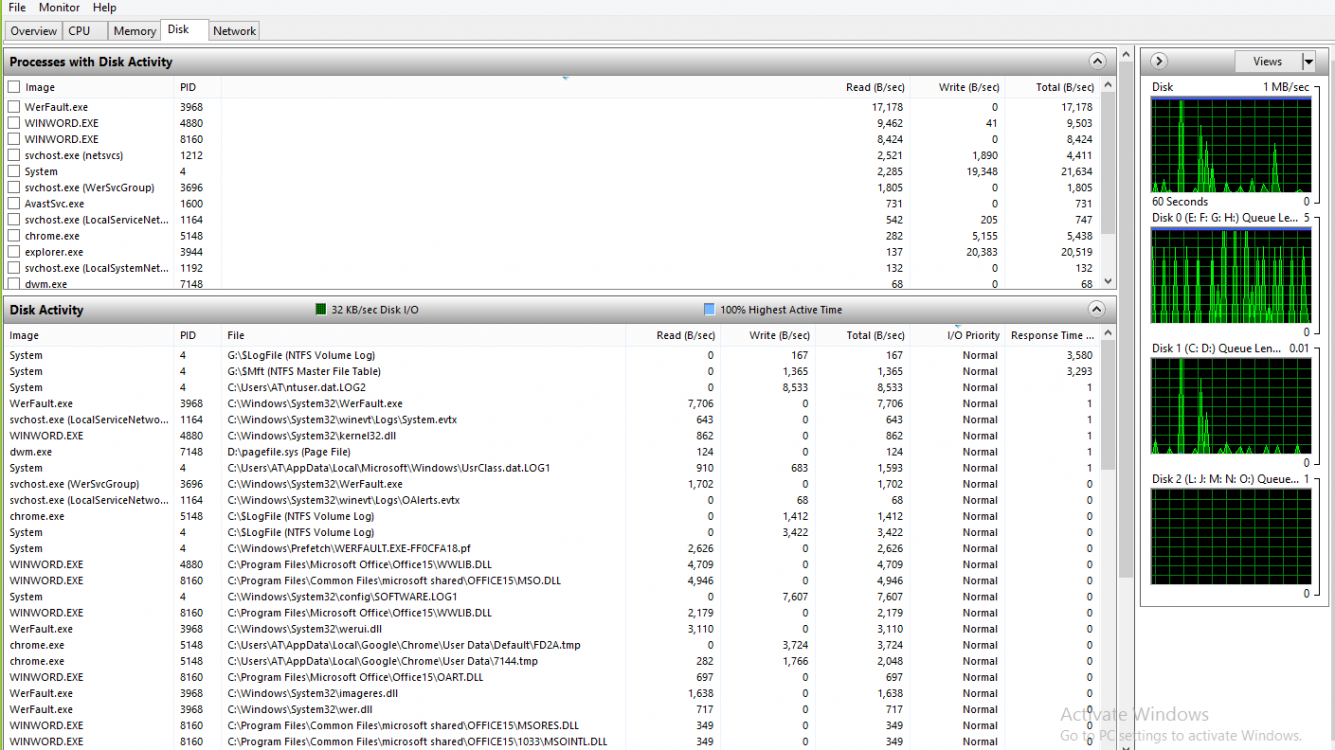The height and width of the screenshot is (750, 1335).
Task: Sort processes by the Write (B/sec) column
Action: click(969, 87)
